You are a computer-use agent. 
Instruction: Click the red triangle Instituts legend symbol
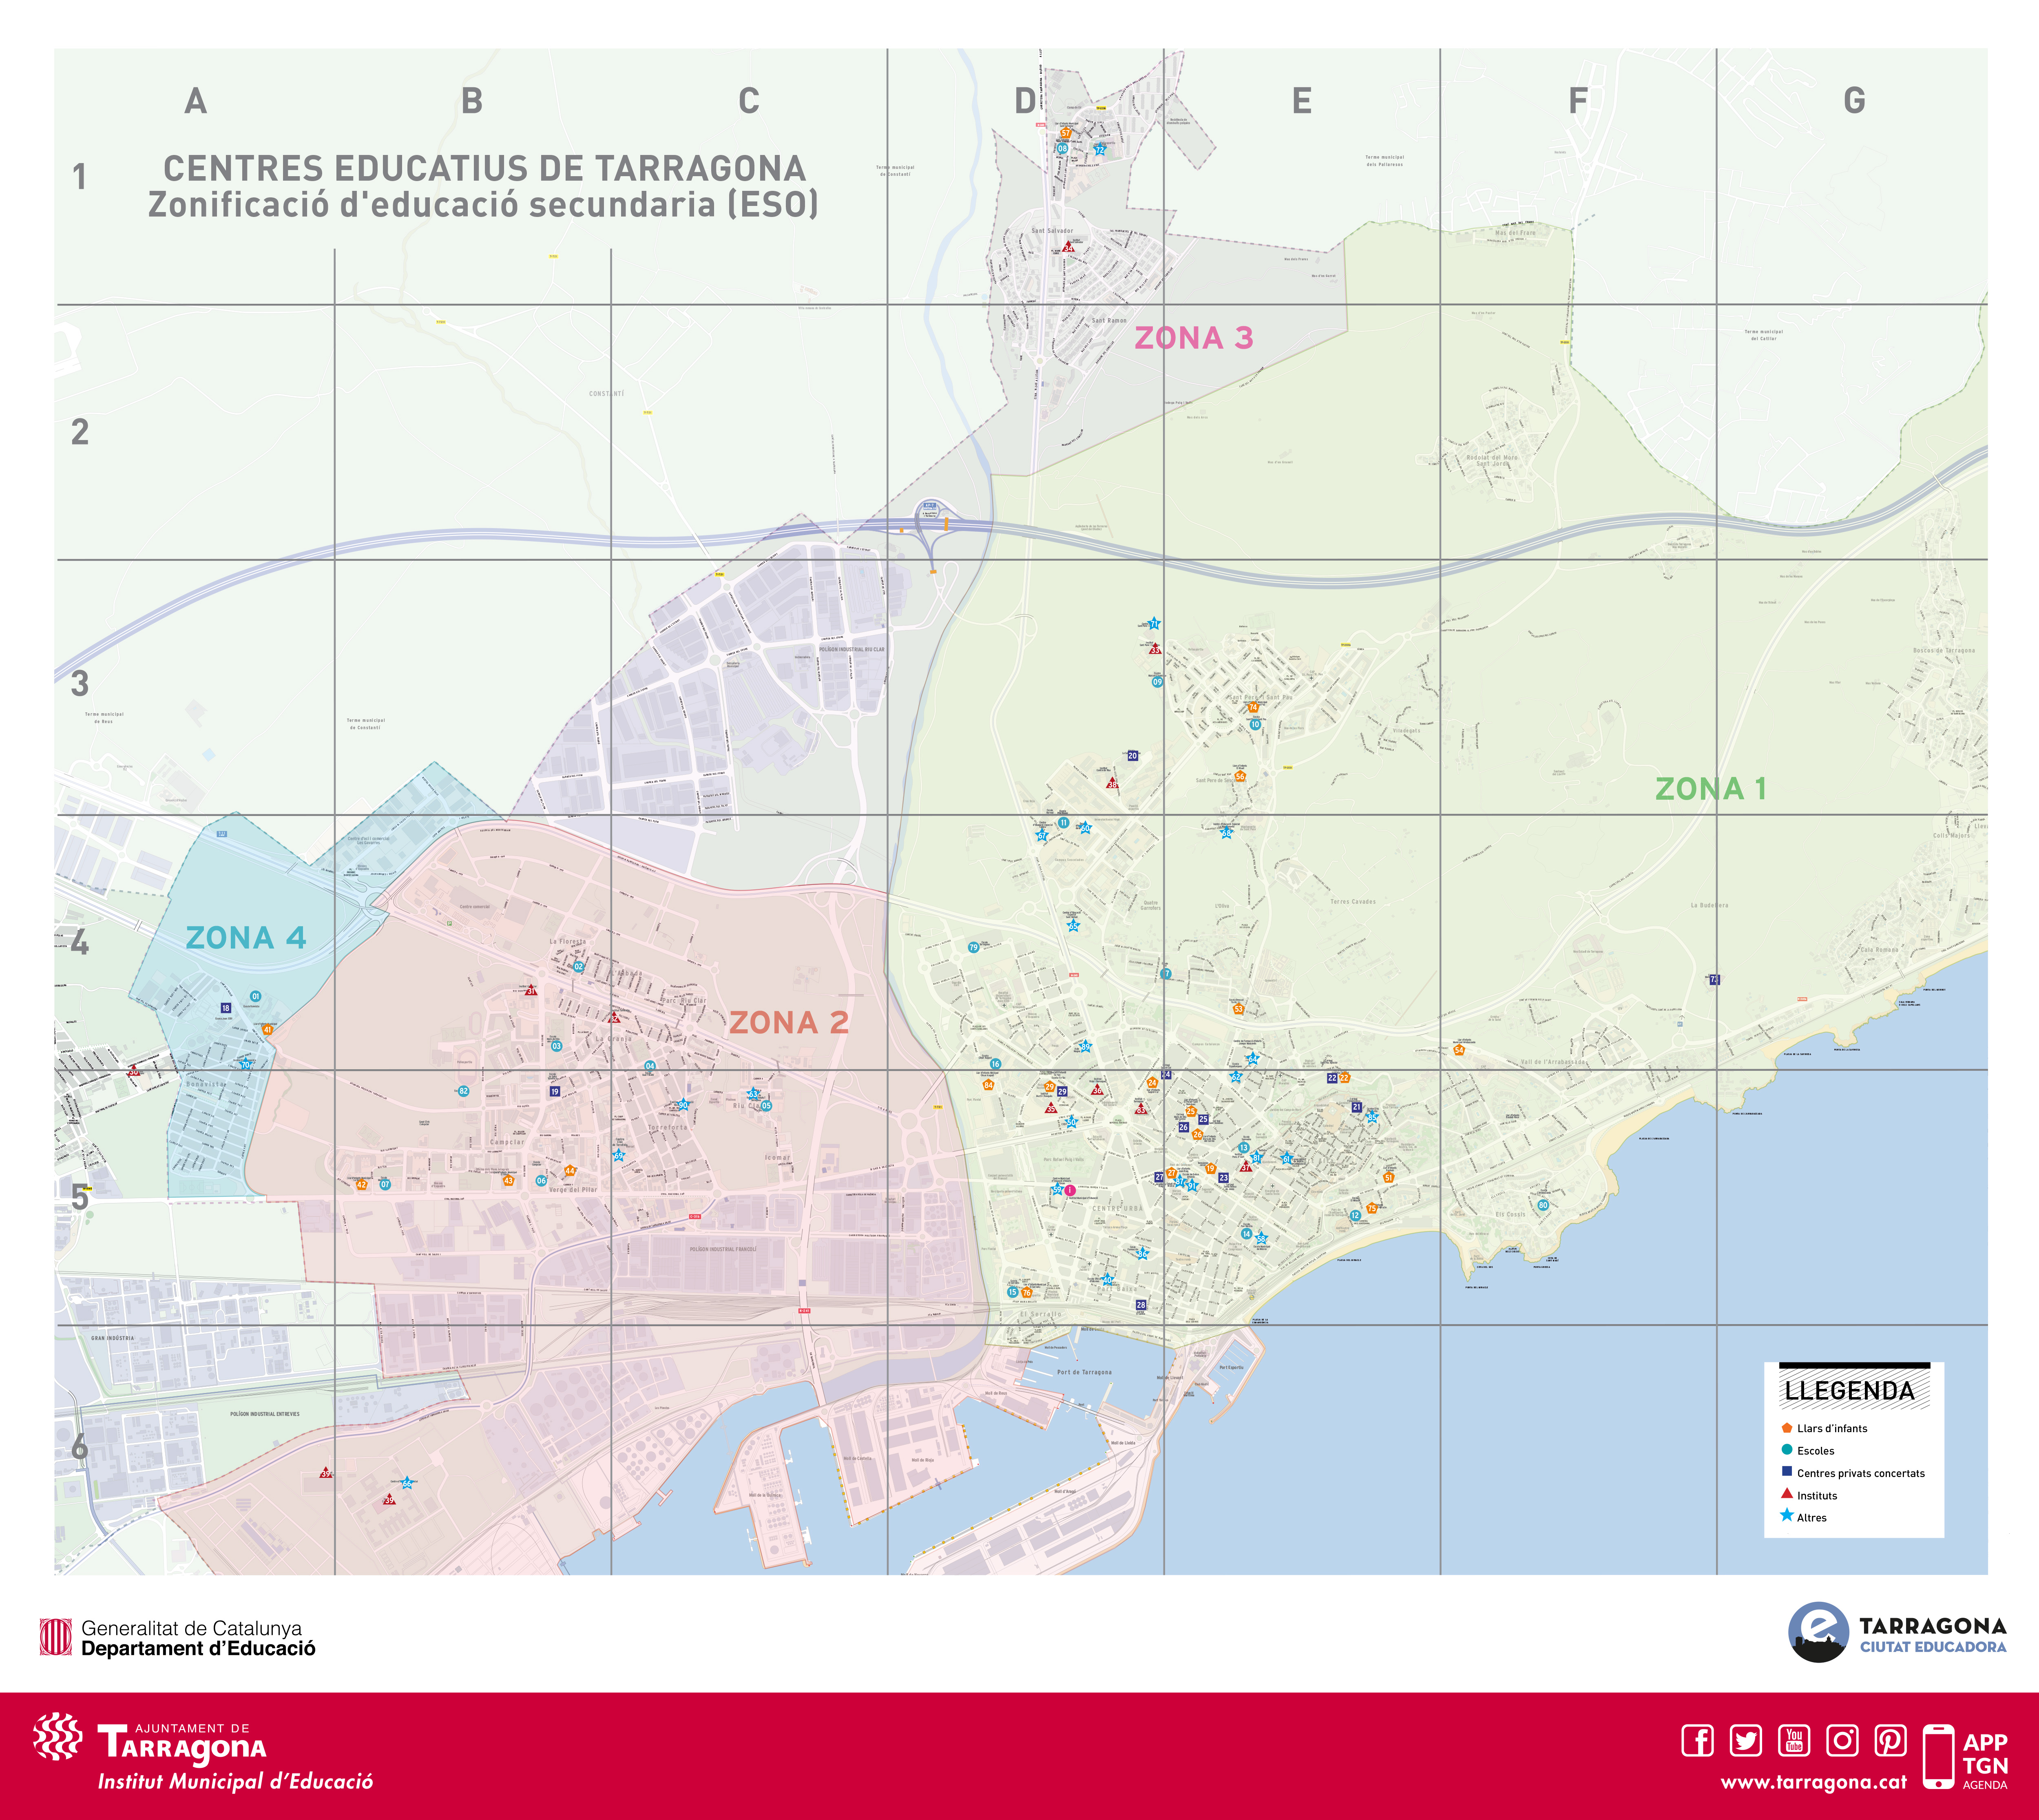tap(1786, 1494)
